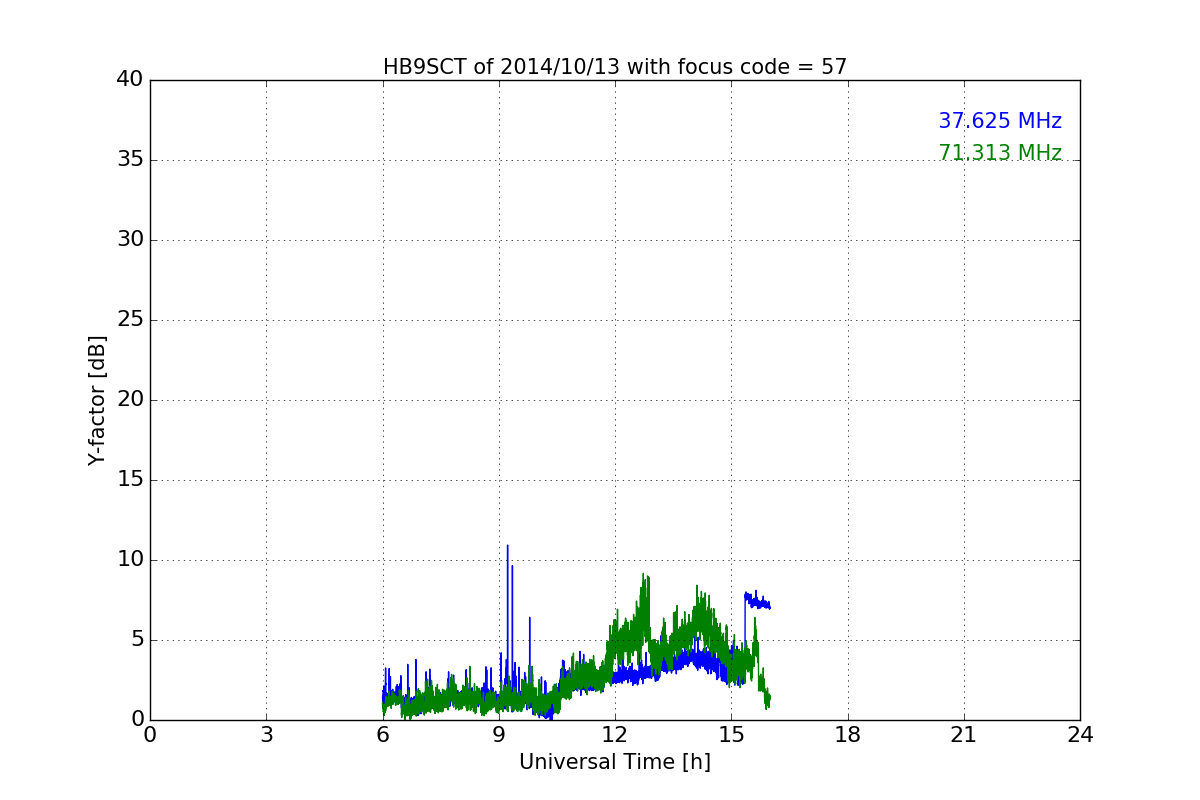Click the 'Universal Time [h]' axis label

615,762
